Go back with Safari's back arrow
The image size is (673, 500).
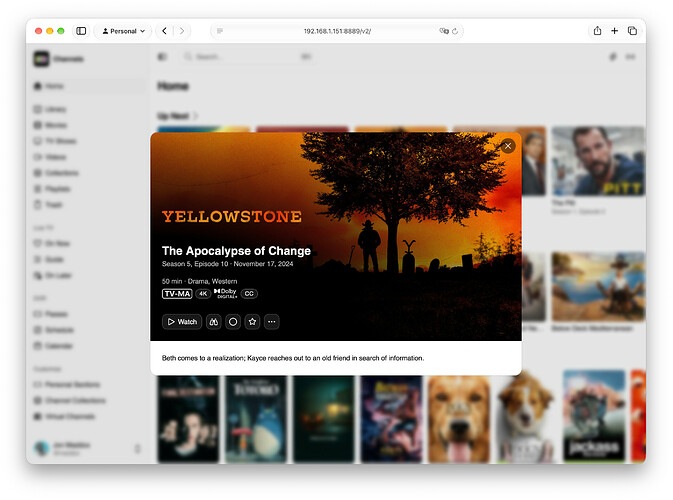click(x=164, y=31)
